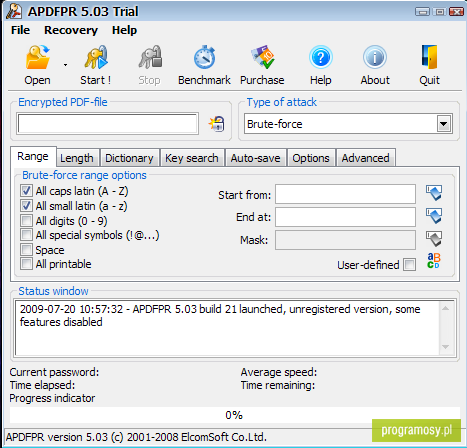The width and height of the screenshot is (467, 448).
Task: Switch to the Options tab
Action: click(x=311, y=158)
